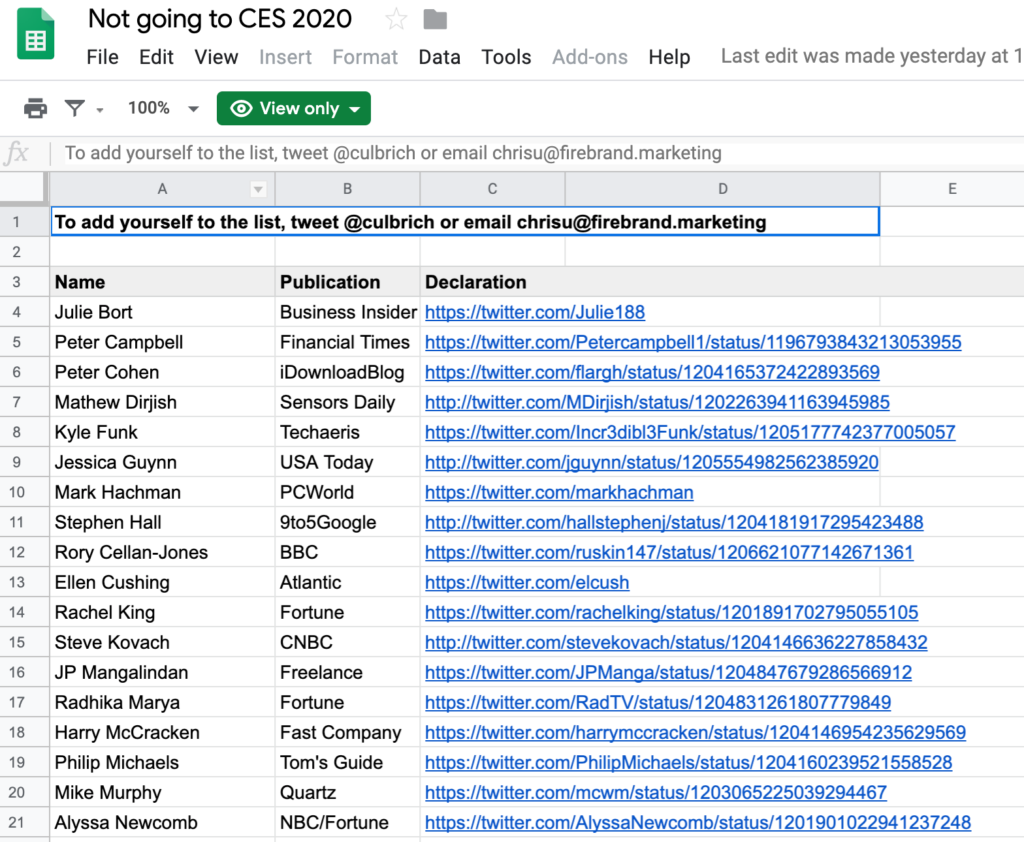Open jguynn status link
Screen dimensions: 1024x842
[652, 462]
